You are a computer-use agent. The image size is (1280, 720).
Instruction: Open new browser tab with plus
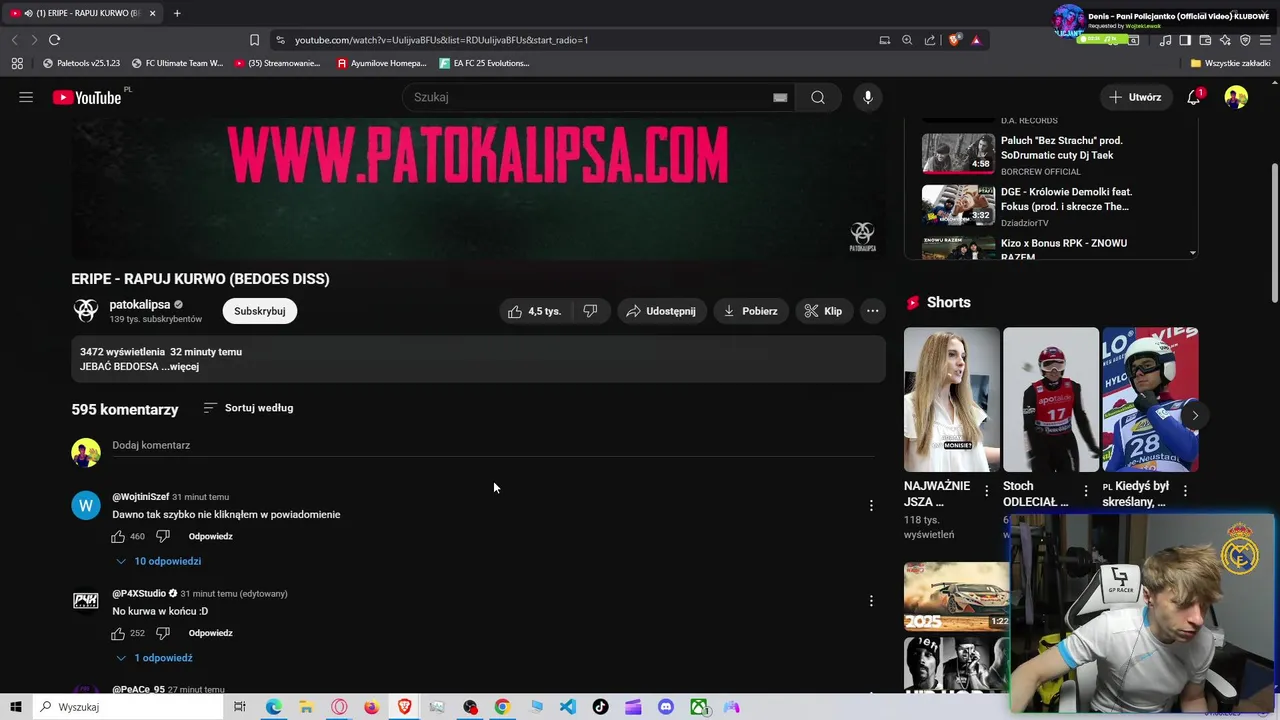click(x=177, y=13)
